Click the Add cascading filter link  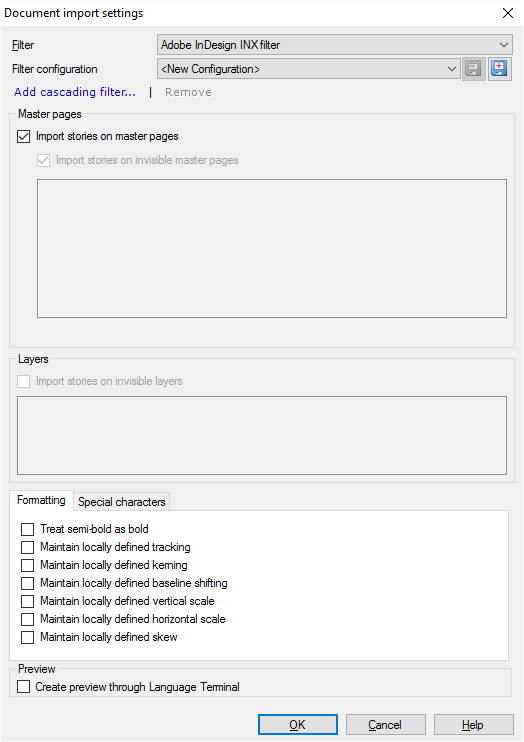click(x=75, y=92)
